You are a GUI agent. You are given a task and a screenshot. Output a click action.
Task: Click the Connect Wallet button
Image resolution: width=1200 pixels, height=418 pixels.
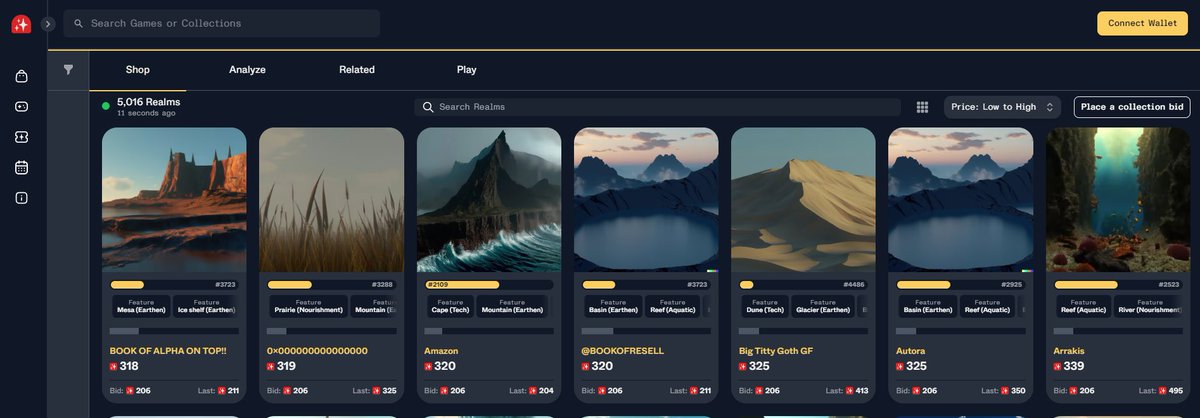(1142, 24)
